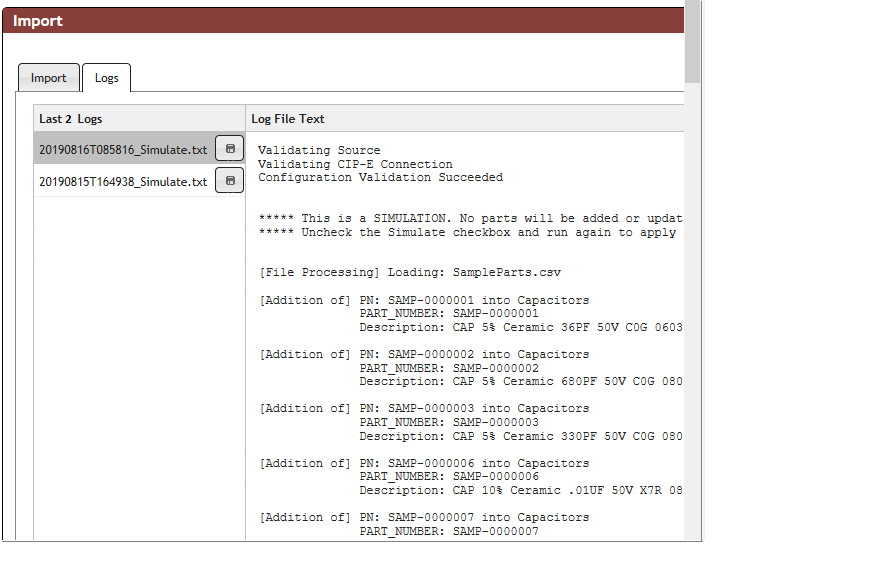Click the 'PN: SAMP-0000002 into Capacitors' line
Screen dimensions: 880x573
pos(424,355)
